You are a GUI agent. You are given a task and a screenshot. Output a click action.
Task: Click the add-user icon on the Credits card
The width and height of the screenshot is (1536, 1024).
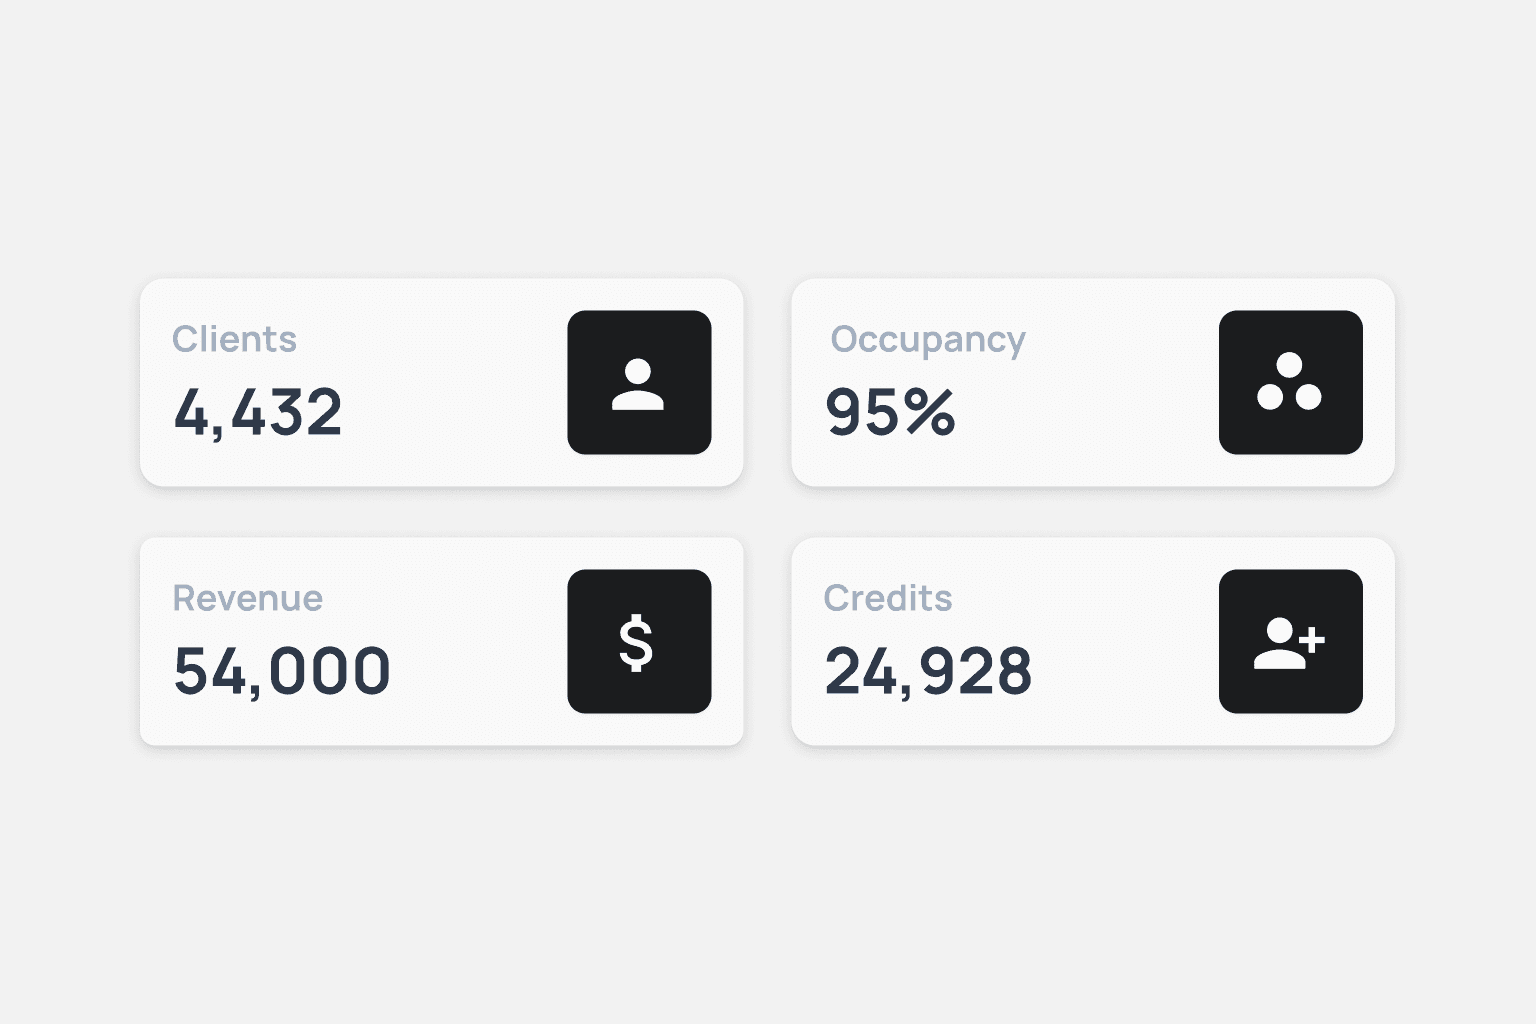1291,641
